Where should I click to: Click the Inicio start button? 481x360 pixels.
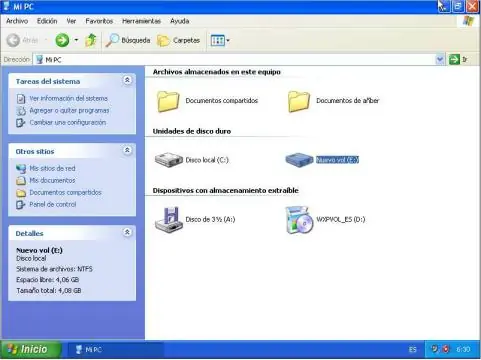(31, 349)
